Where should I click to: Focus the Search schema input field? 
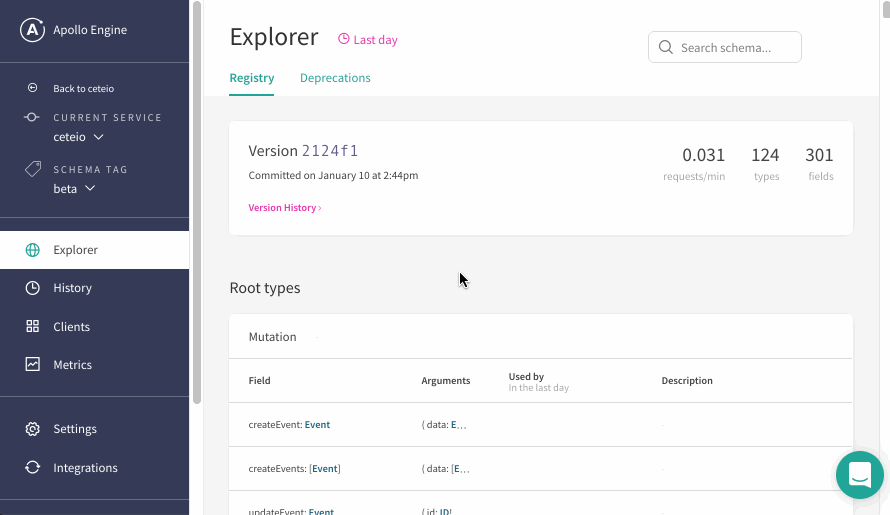click(735, 48)
